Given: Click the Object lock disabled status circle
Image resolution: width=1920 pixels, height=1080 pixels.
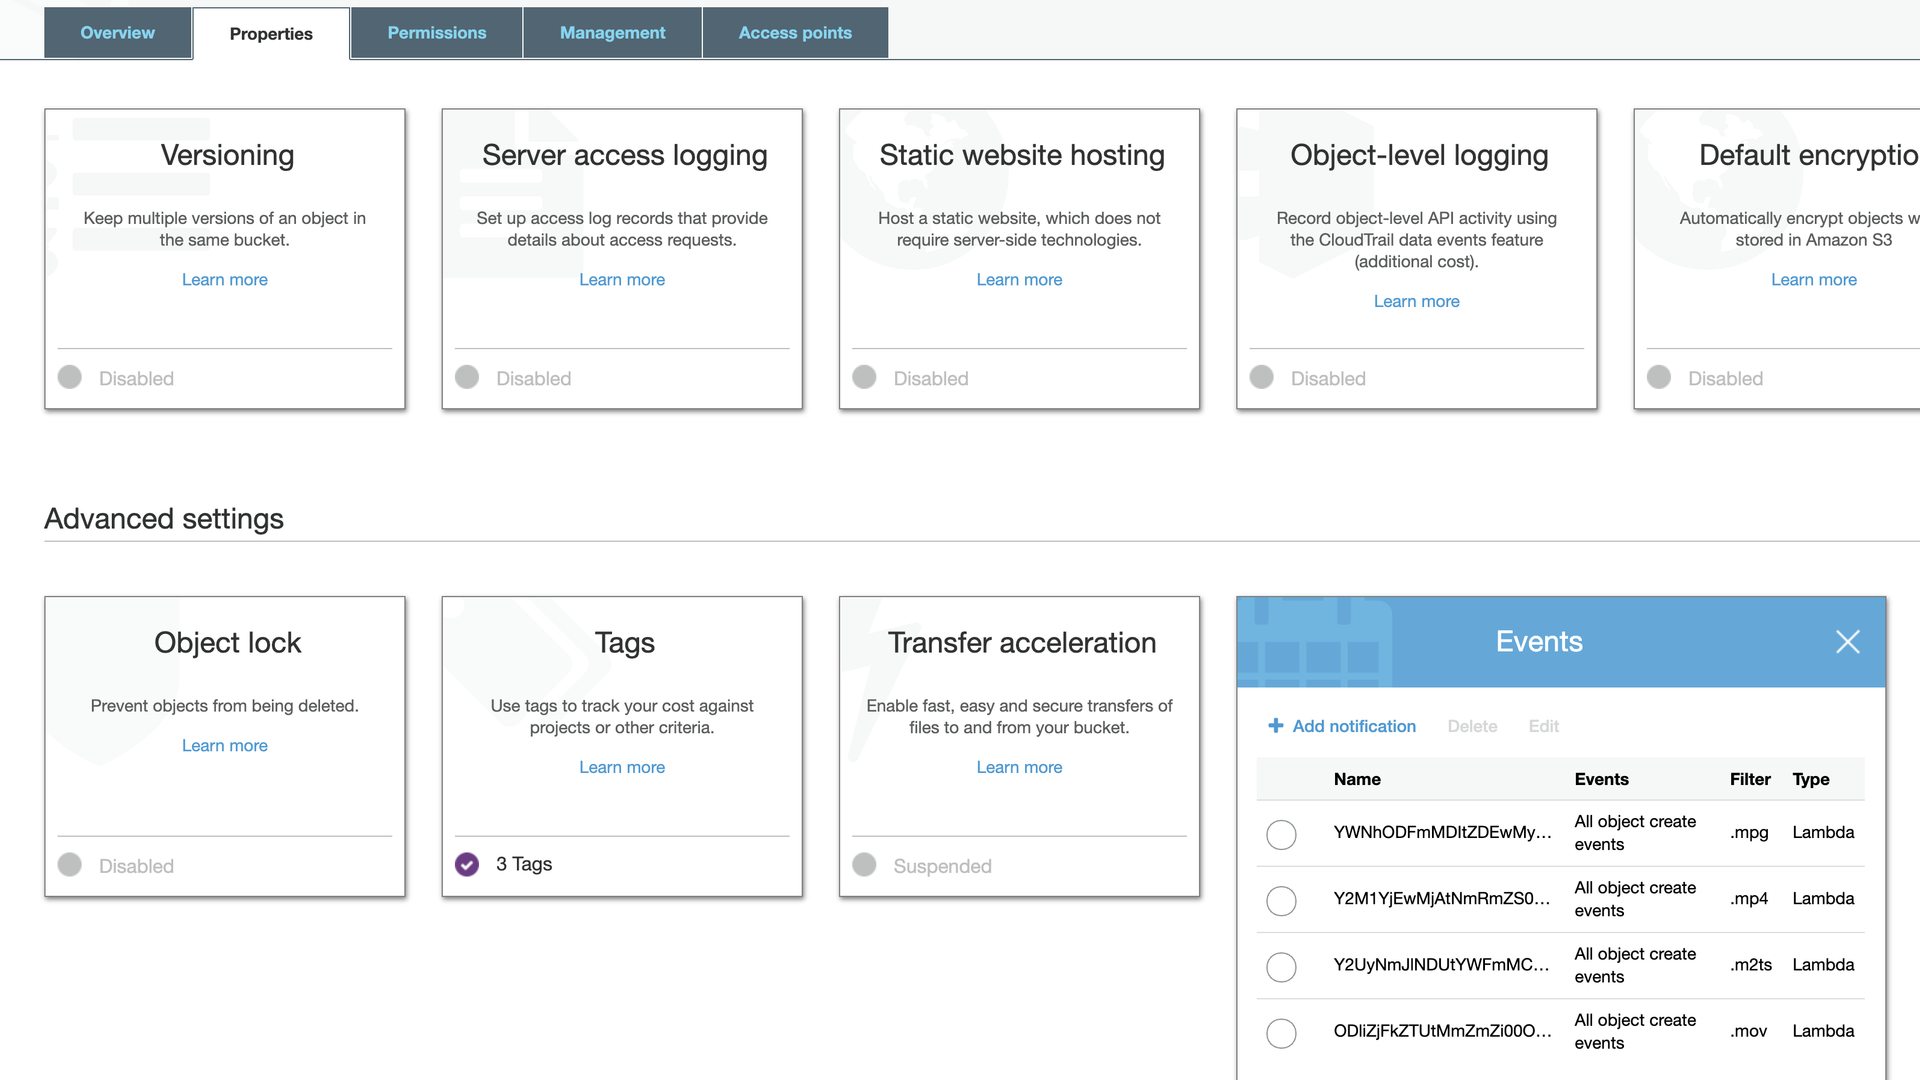Looking at the screenshot, I should click(x=70, y=865).
